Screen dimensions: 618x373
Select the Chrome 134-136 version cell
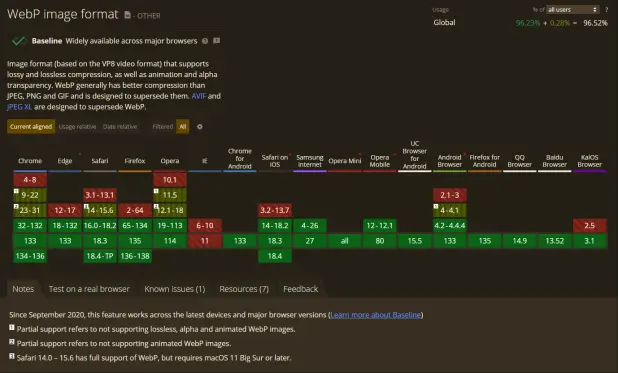click(x=30, y=256)
